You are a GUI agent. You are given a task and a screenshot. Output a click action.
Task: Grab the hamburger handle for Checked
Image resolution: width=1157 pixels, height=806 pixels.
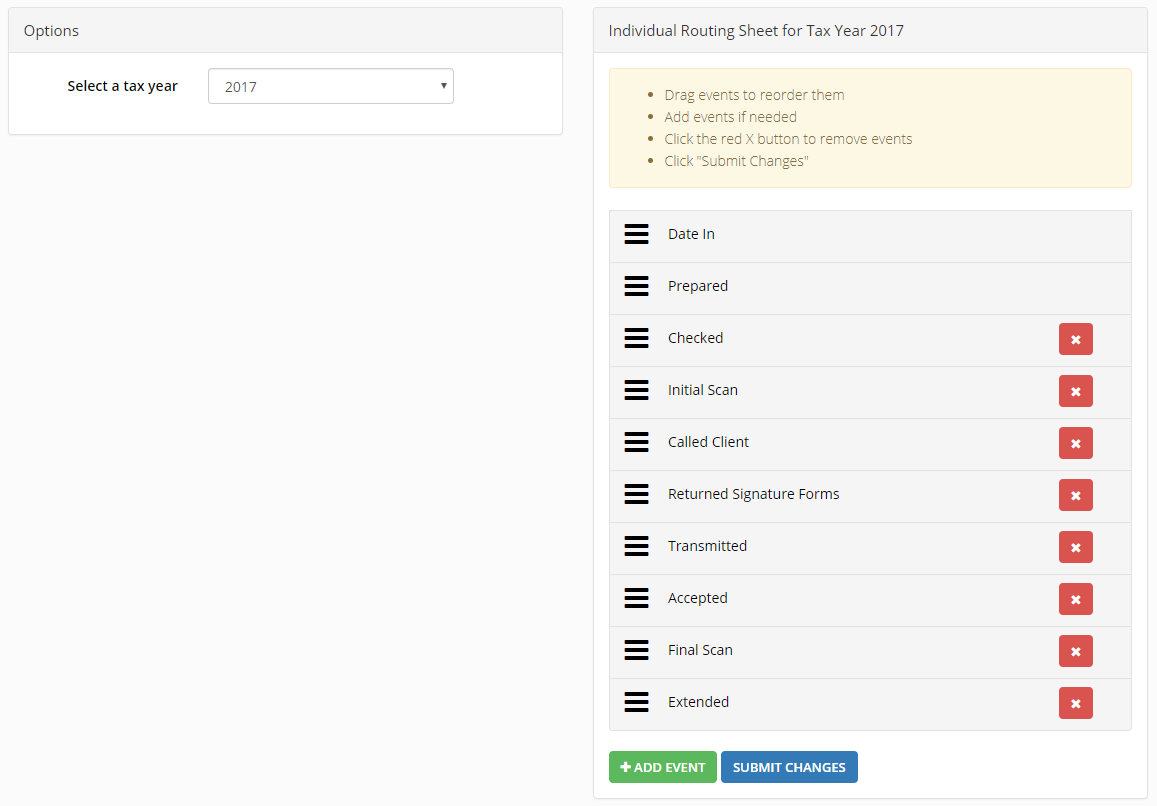click(636, 338)
